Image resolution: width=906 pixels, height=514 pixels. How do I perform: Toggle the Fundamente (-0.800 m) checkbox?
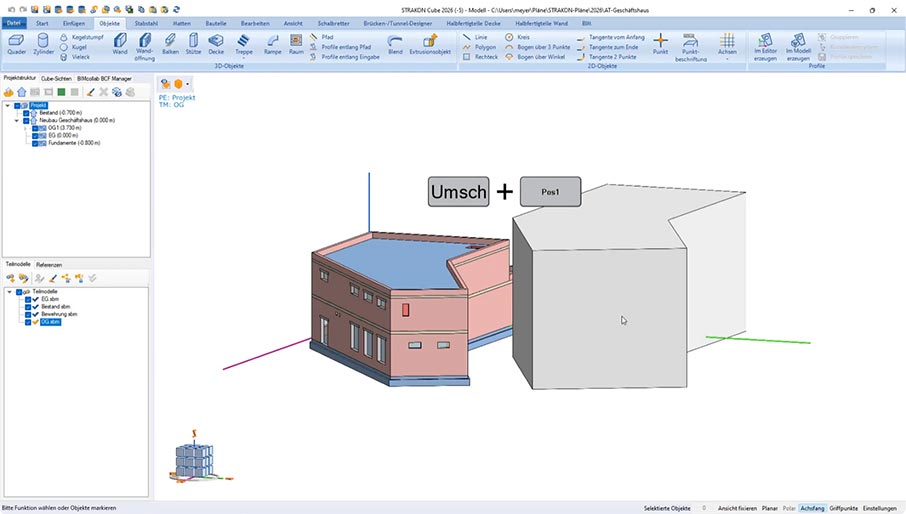(35, 143)
